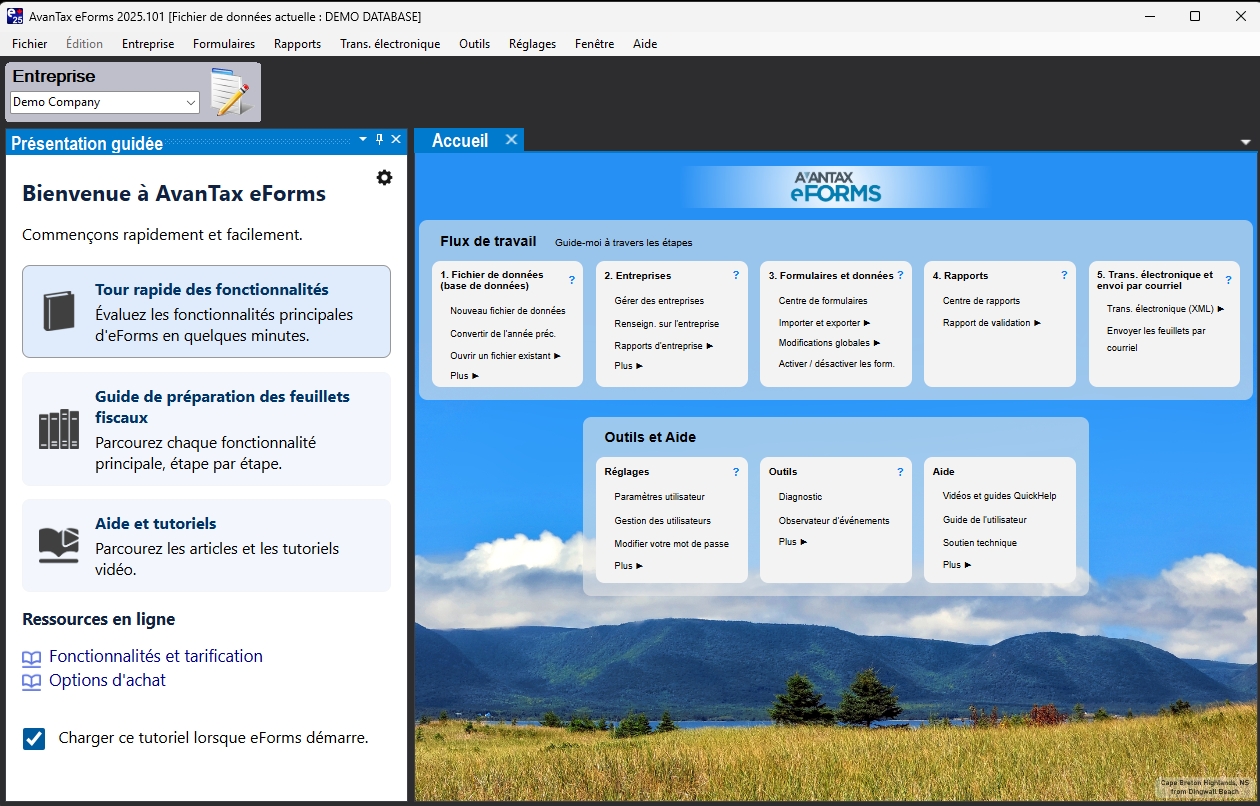Open help for Rapports card
The height and width of the screenshot is (806, 1260).
(x=1064, y=275)
